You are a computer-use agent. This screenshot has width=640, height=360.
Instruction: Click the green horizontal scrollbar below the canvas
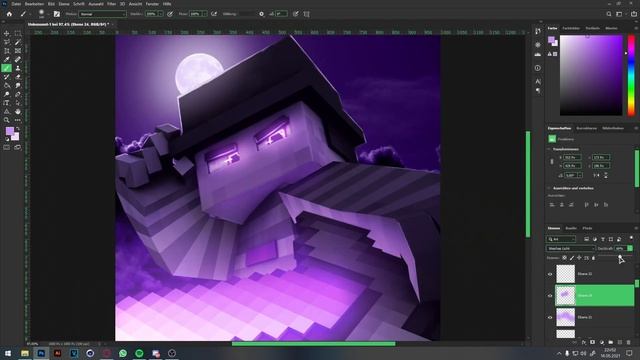click(x=313, y=344)
